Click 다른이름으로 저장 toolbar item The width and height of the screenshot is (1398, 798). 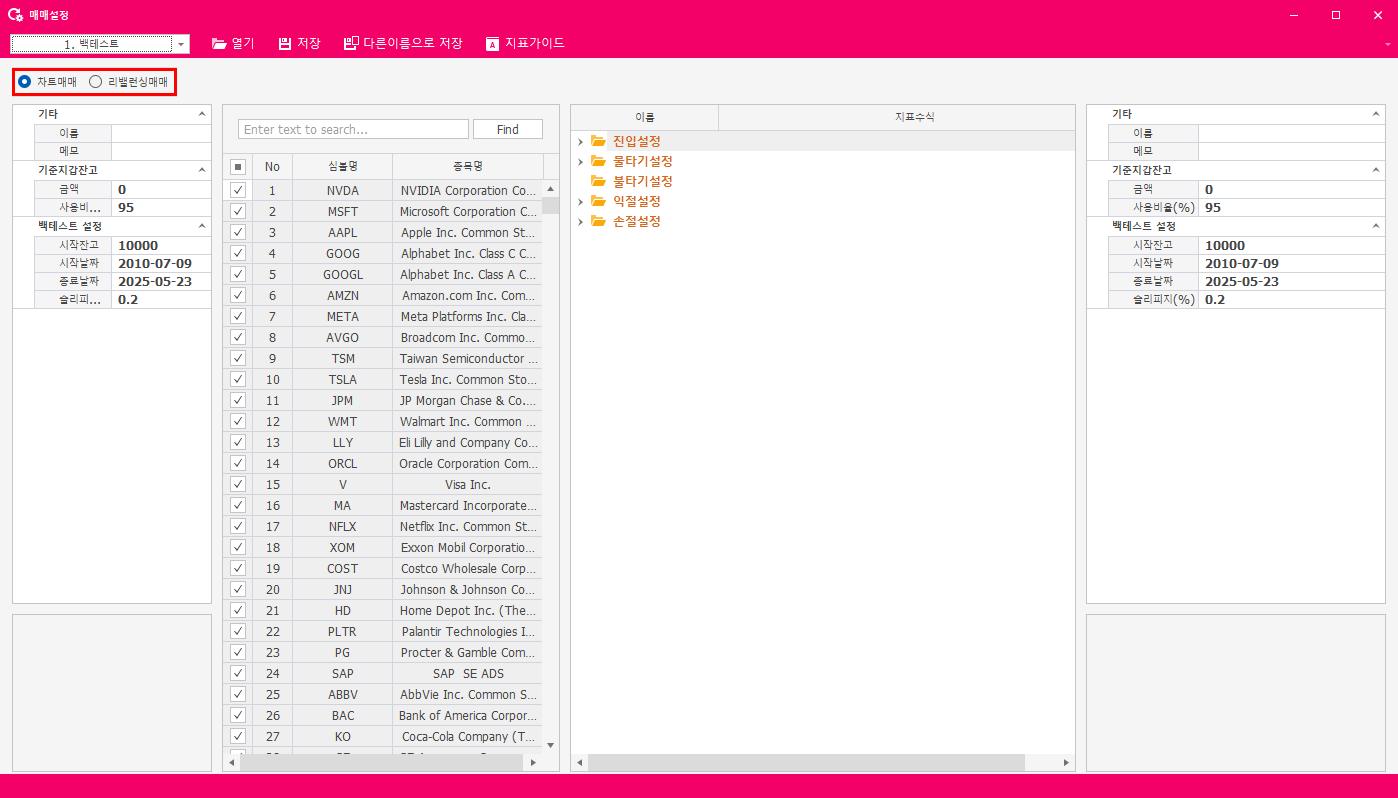click(x=403, y=44)
